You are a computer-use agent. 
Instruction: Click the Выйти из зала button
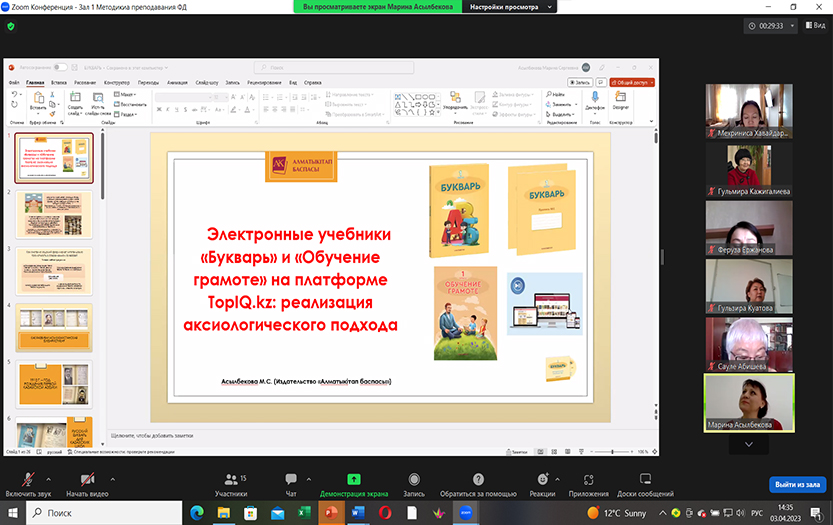[797, 484]
